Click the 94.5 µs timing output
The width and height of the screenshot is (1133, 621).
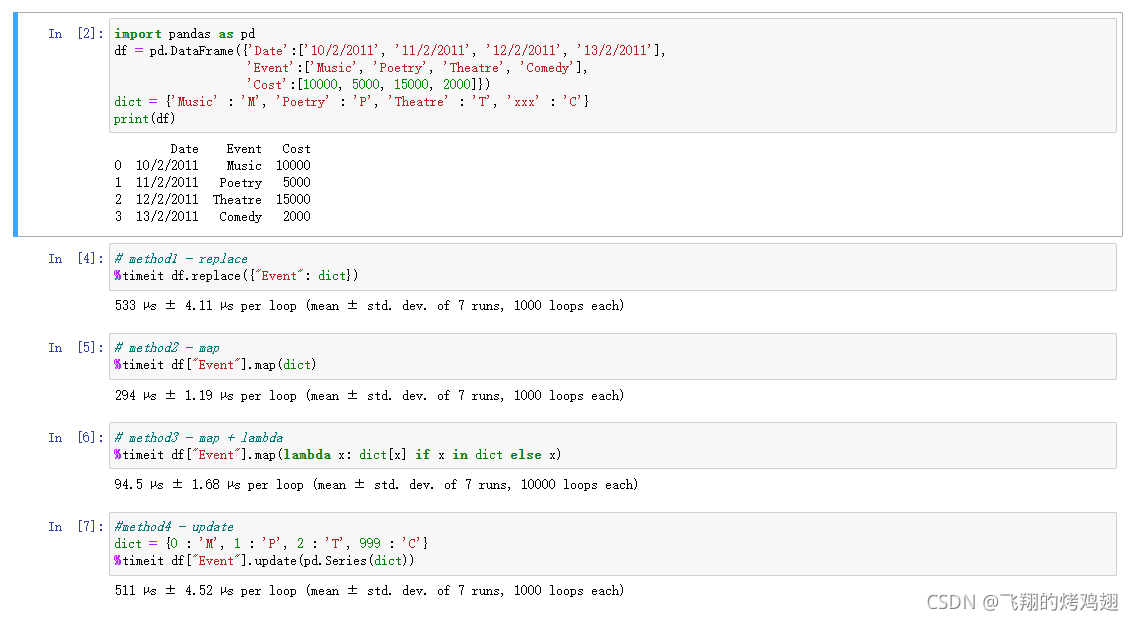tap(376, 484)
